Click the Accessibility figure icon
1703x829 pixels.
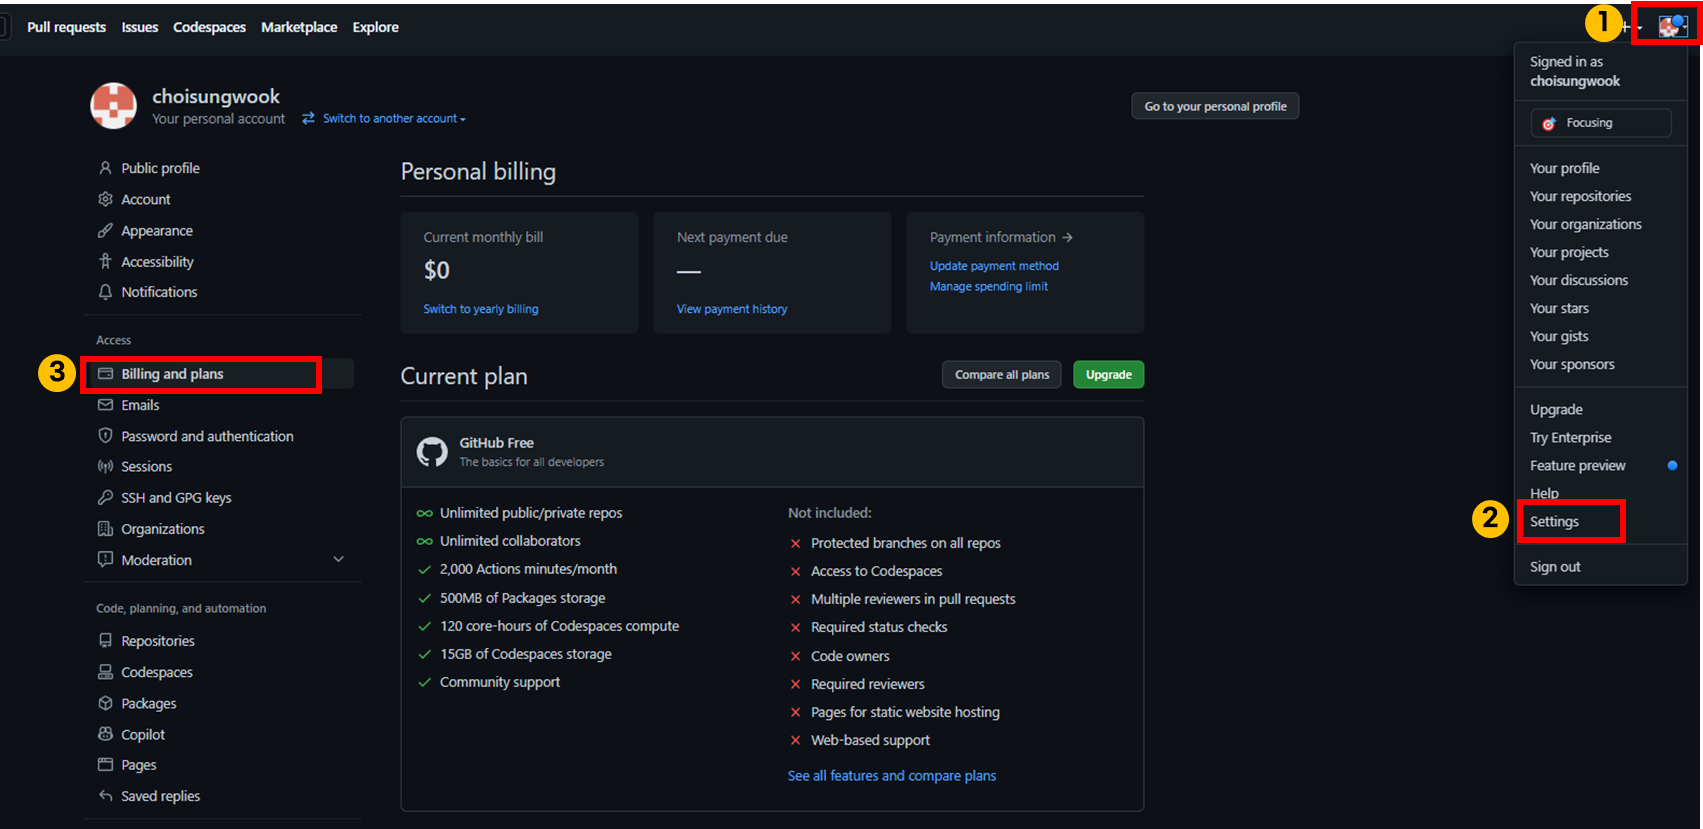click(x=105, y=261)
